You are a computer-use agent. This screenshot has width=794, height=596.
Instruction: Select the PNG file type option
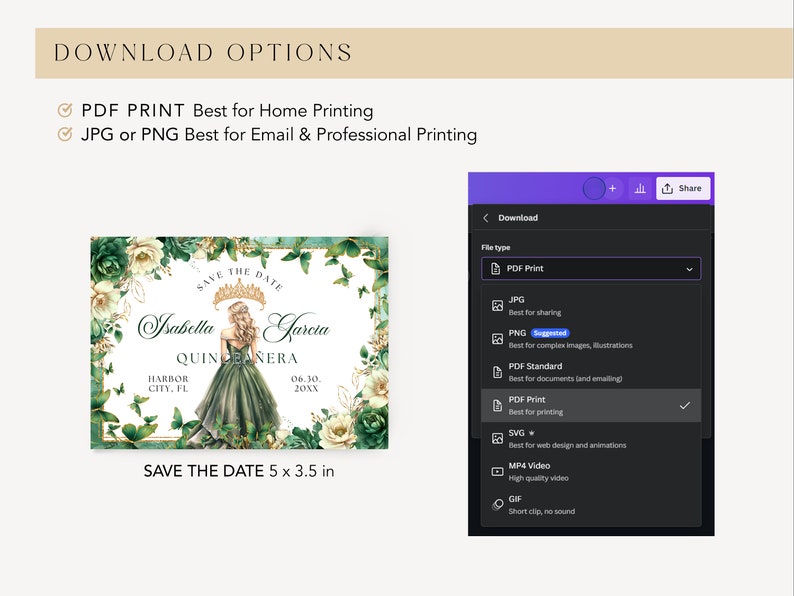pos(591,339)
